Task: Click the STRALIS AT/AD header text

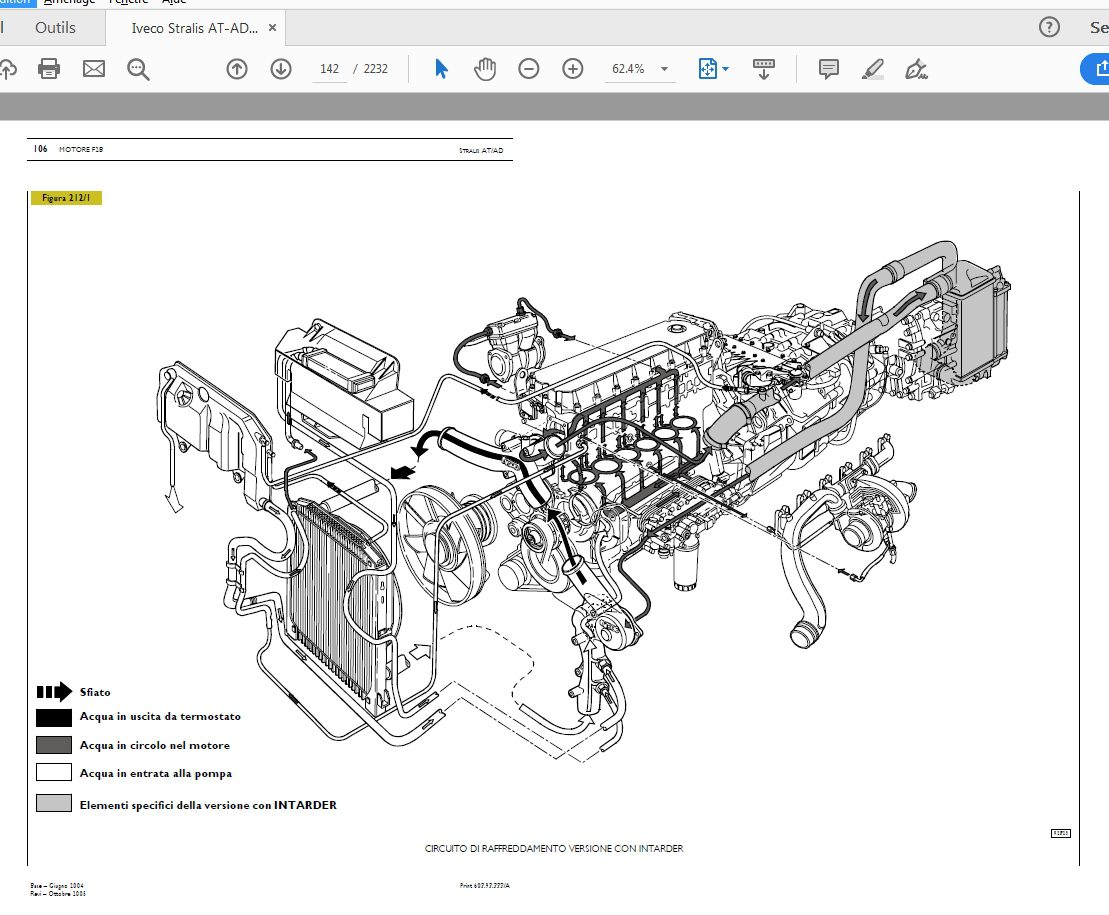Action: pos(481,151)
